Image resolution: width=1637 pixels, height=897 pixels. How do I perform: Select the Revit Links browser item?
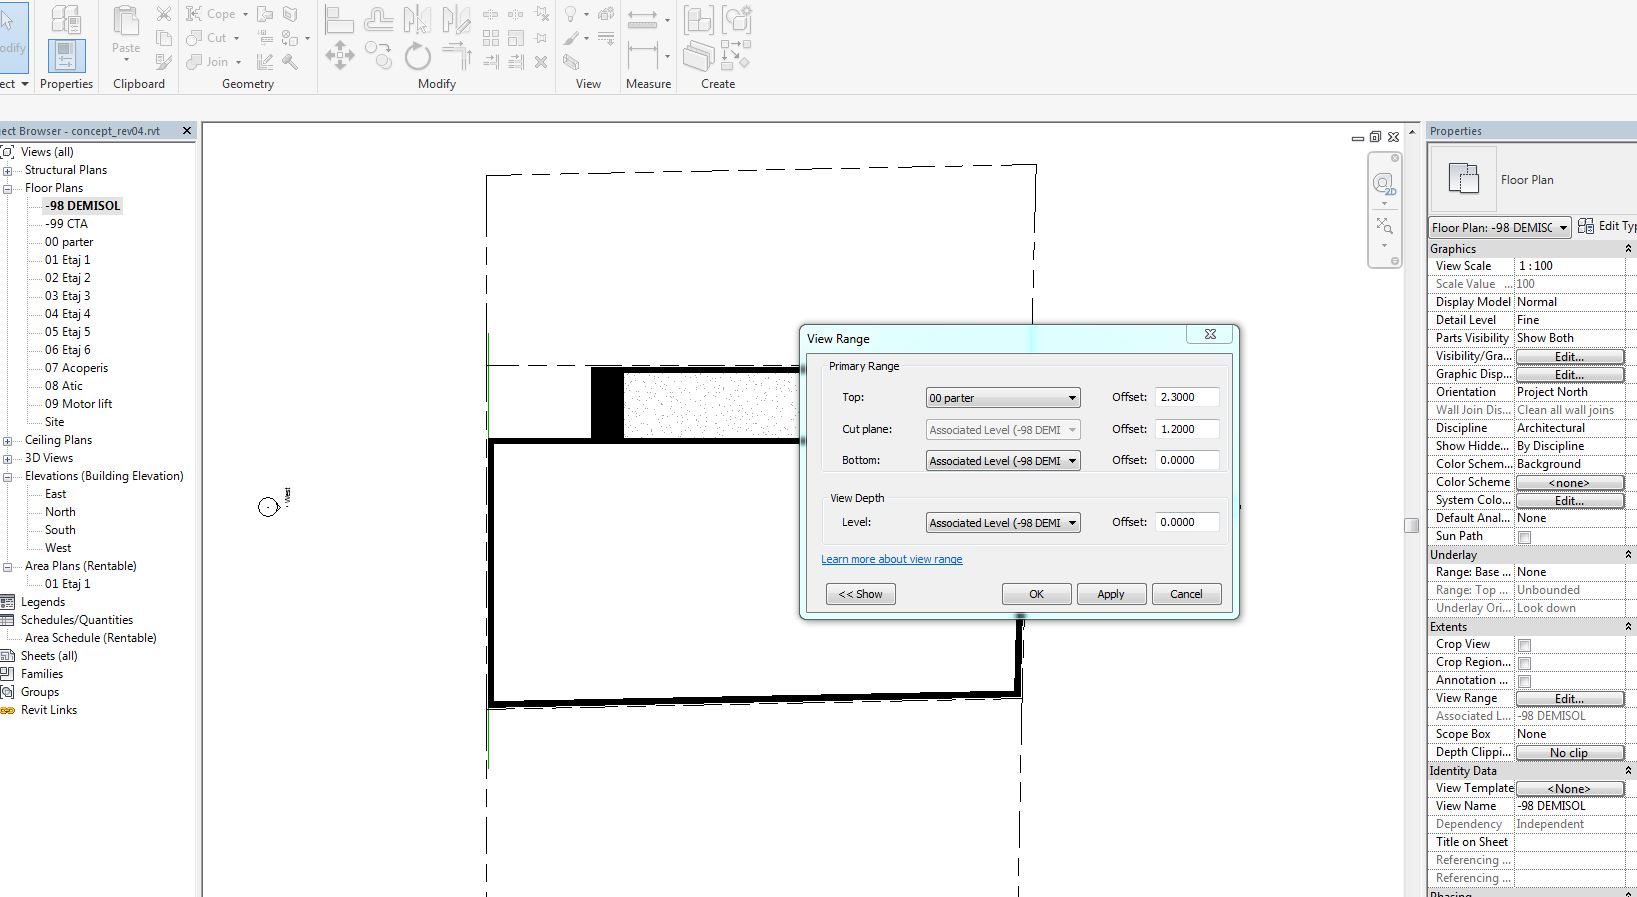(x=49, y=710)
